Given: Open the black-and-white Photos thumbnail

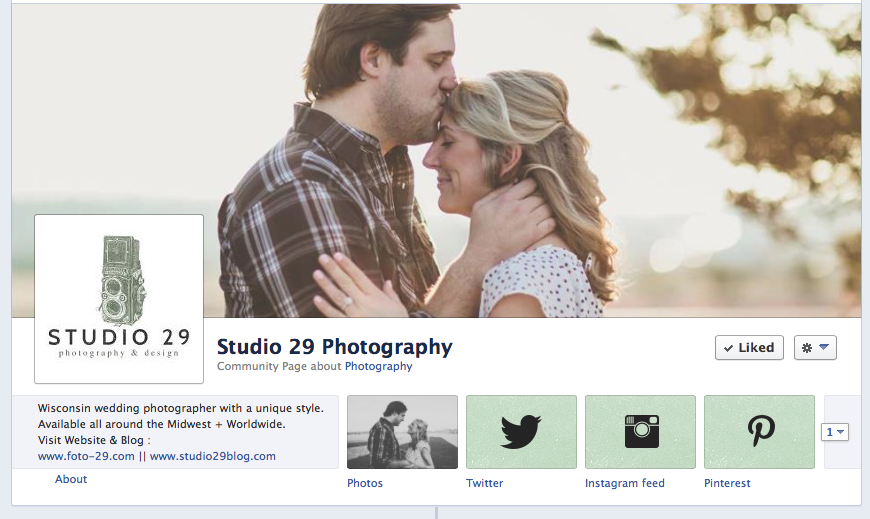Looking at the screenshot, I should coord(402,432).
